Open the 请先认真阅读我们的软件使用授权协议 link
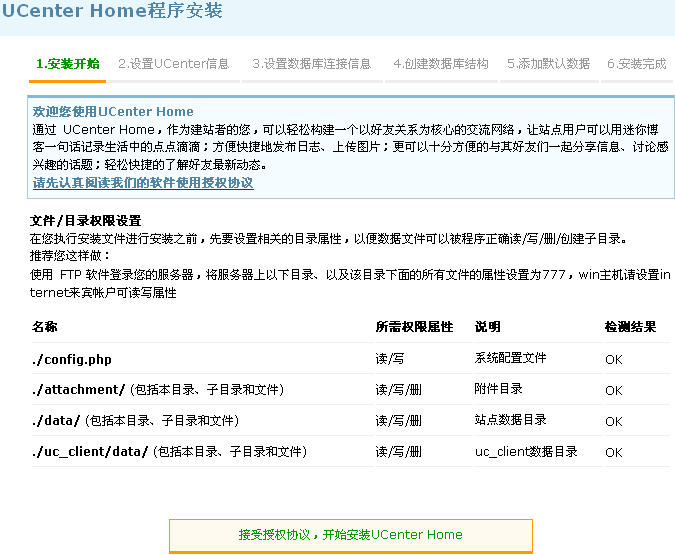Screen dimensions: 675x555 pyautogui.click(x=143, y=183)
